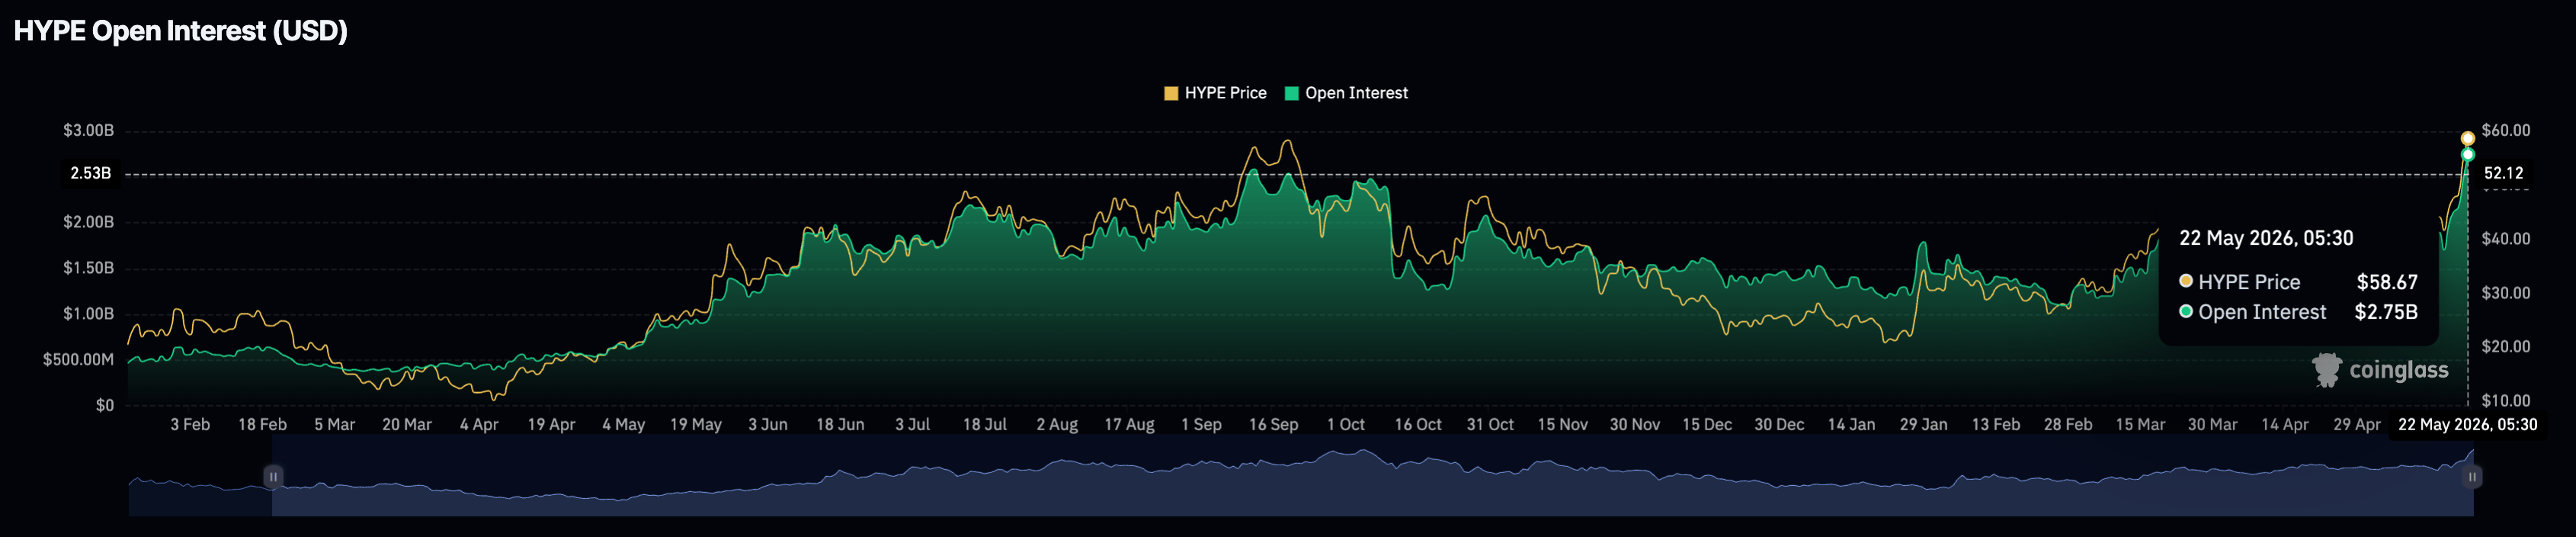Toggle the Open Interest legend series
This screenshot has height=537, width=2576.
1346,93
